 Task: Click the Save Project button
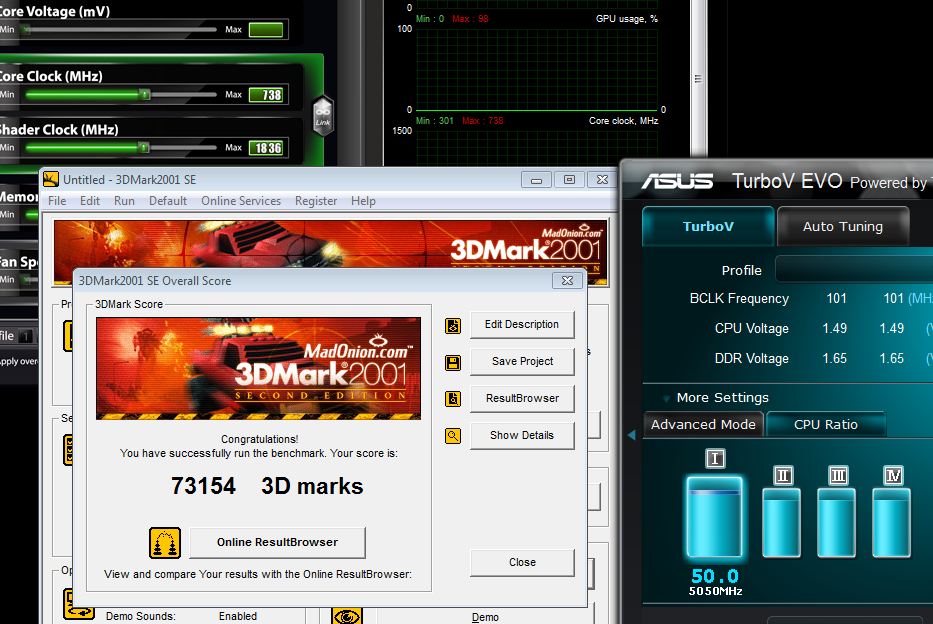pos(522,361)
